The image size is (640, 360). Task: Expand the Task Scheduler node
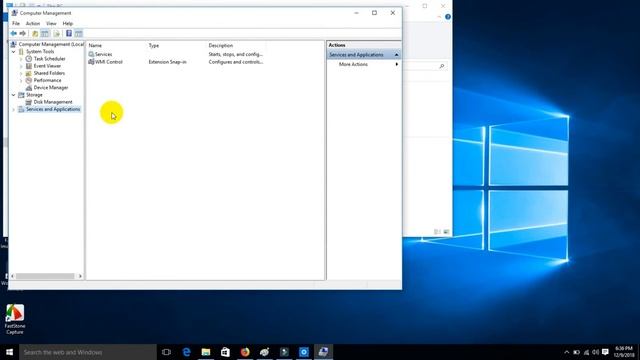[21, 59]
